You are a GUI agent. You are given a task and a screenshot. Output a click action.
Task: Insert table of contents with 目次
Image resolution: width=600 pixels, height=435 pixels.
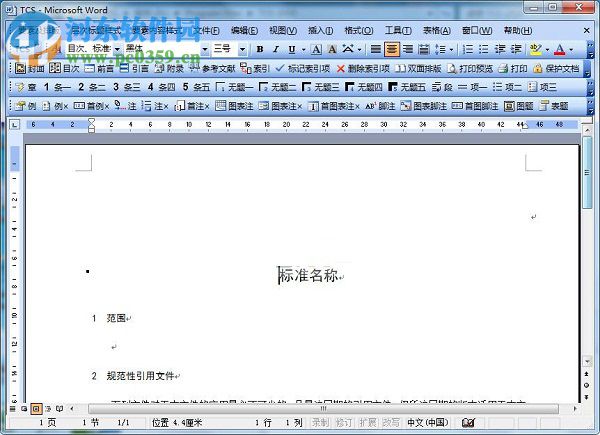click(x=64, y=68)
